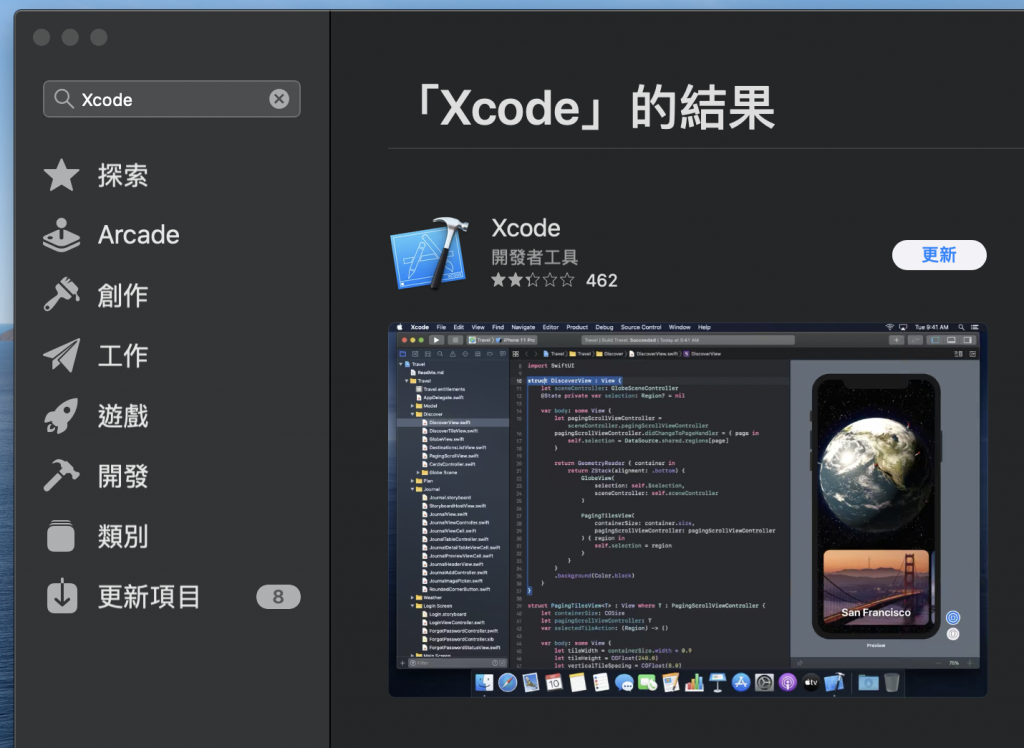Viewport: 1024px width, 748px height.
Task: Open the Xcode app title link
Action: click(526, 228)
